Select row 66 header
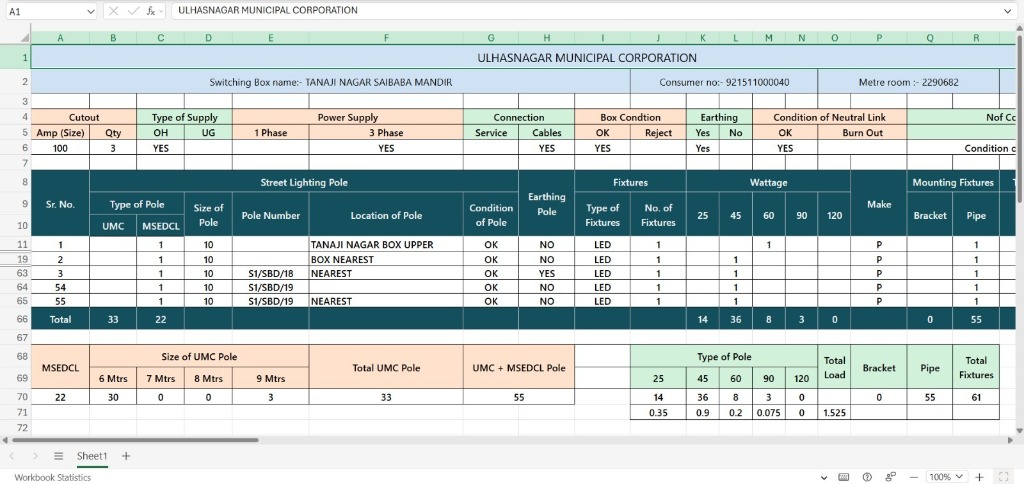1024x484 pixels. coord(15,319)
